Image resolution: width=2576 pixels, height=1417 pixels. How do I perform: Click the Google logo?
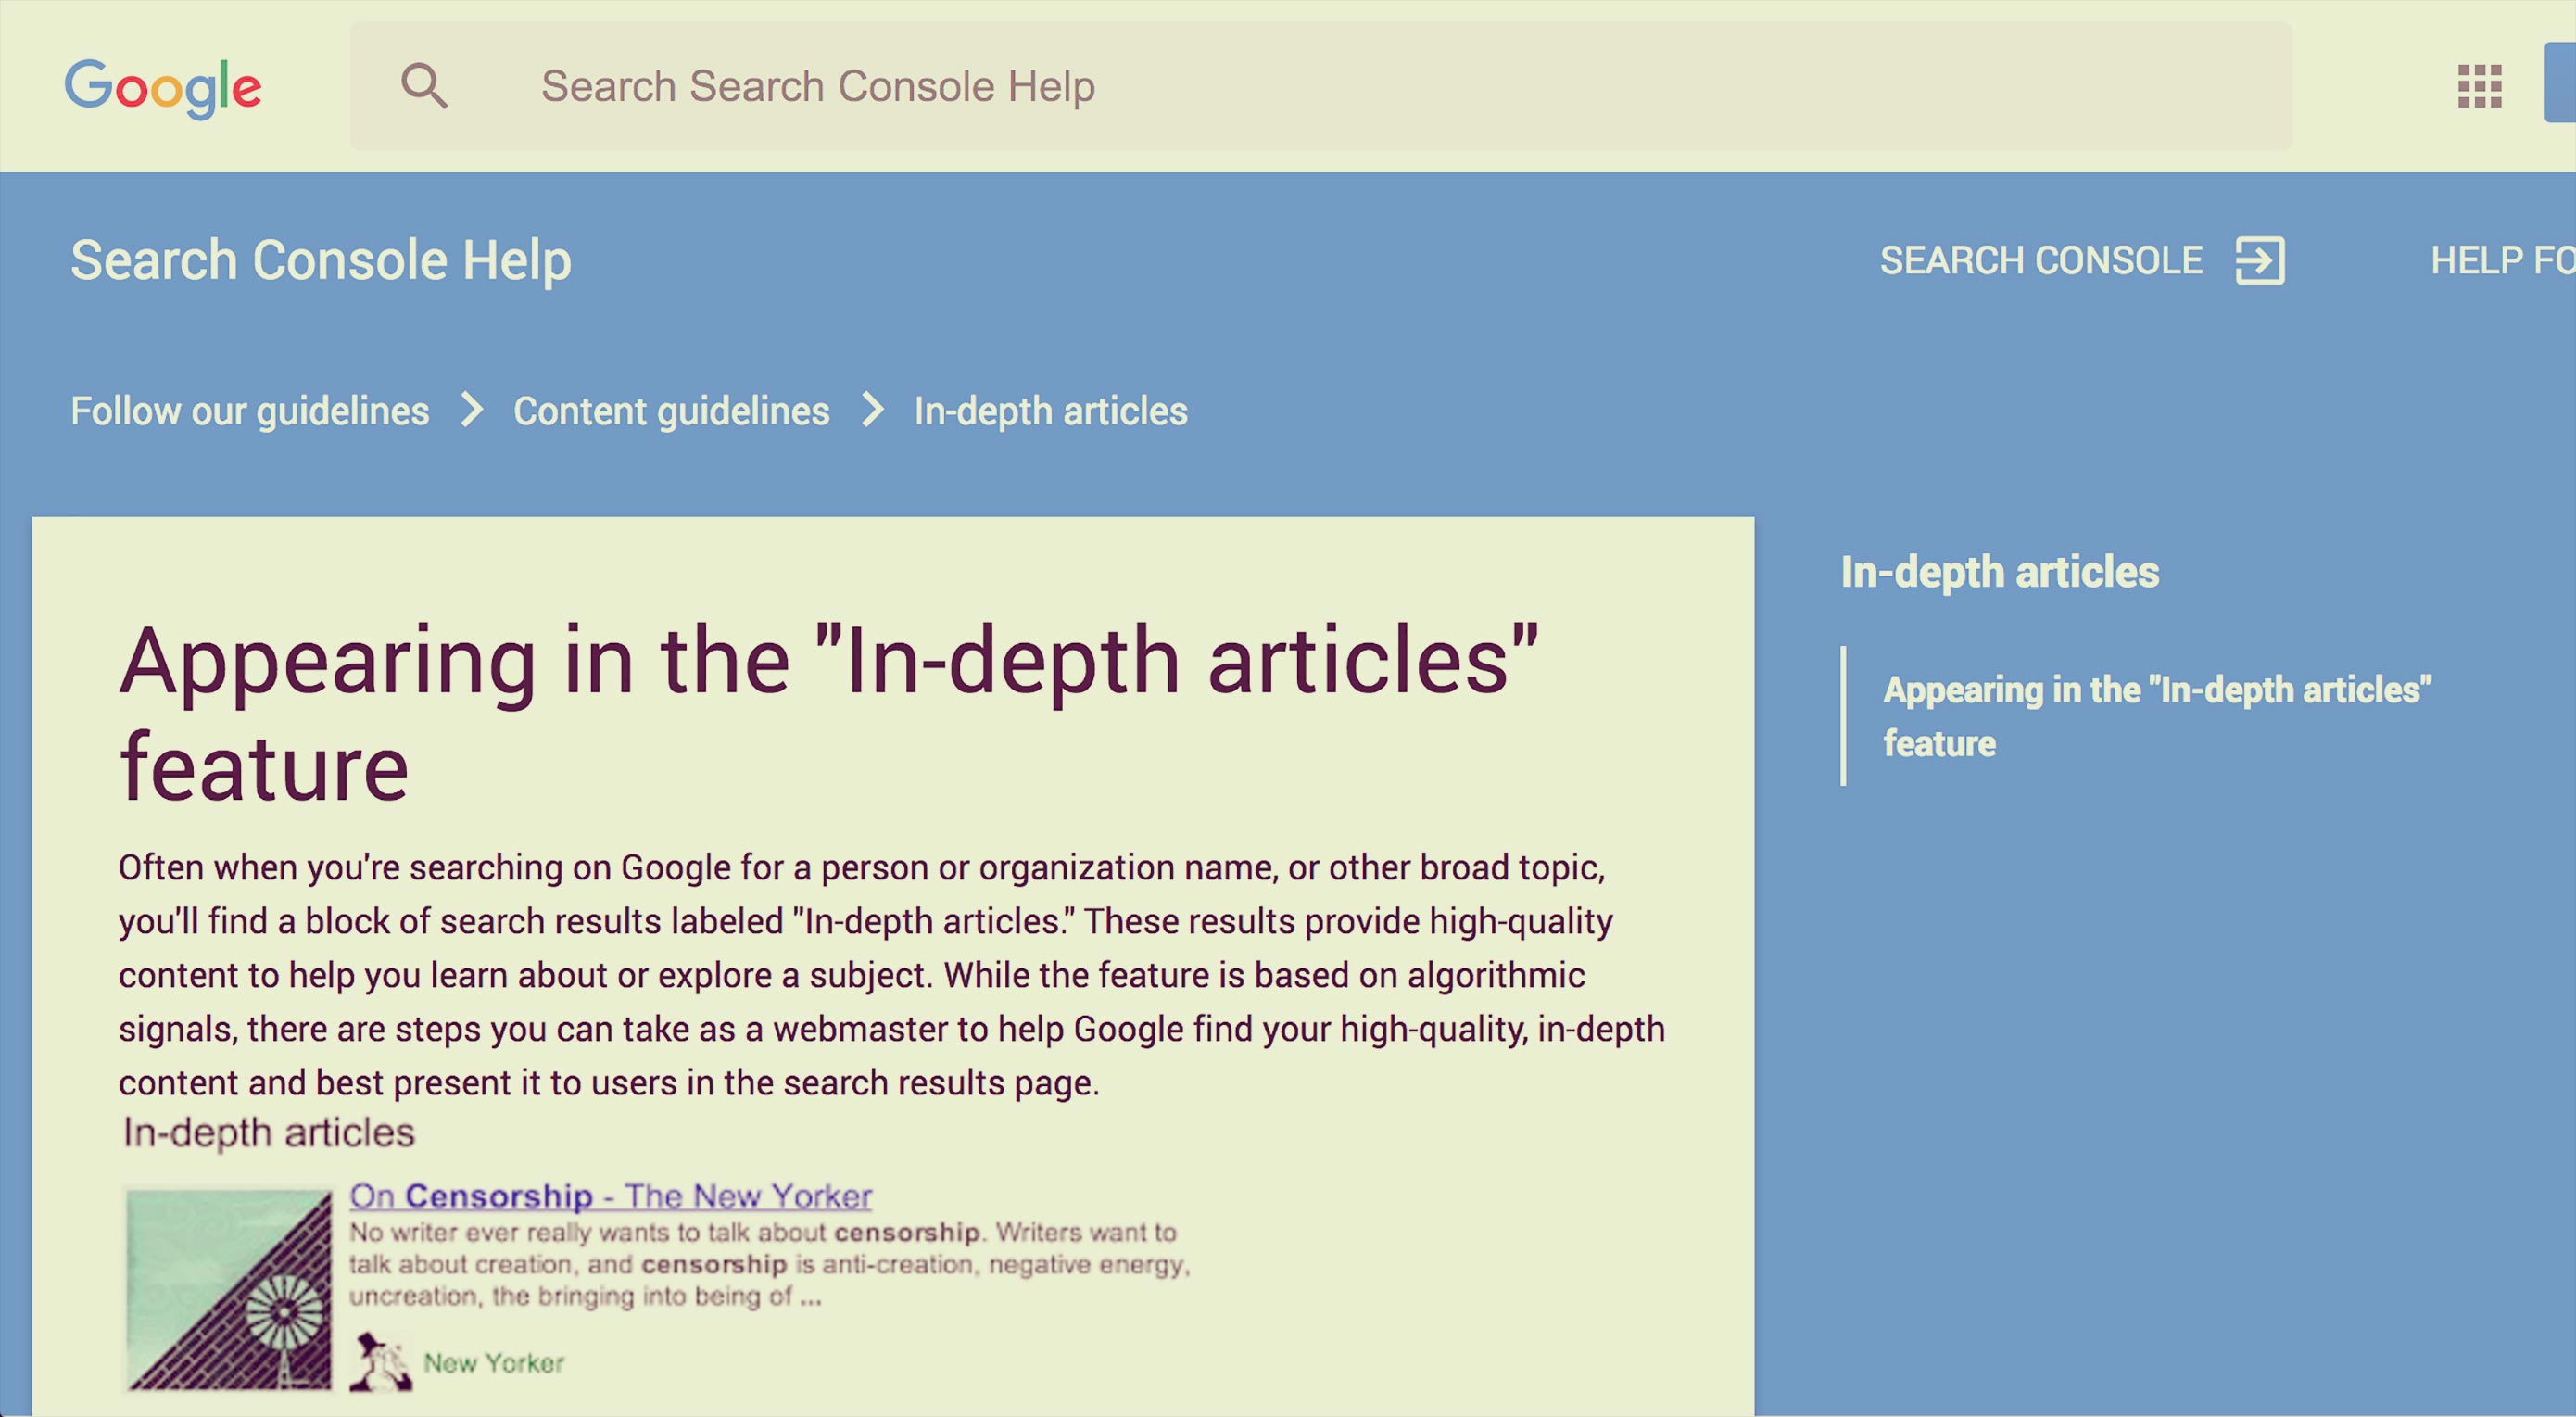click(163, 88)
